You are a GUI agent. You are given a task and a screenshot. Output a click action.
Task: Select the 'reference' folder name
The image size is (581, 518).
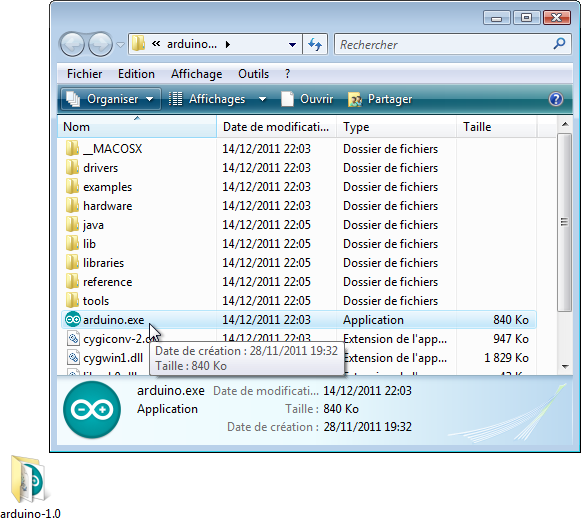point(107,282)
